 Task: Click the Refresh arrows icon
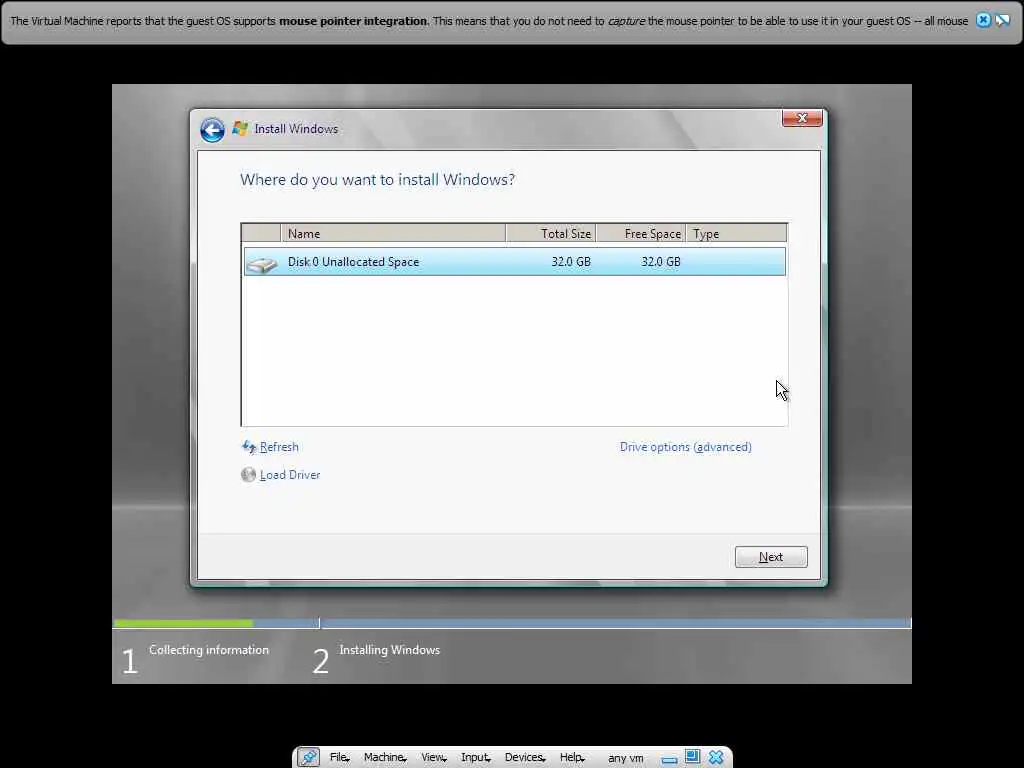coord(249,447)
